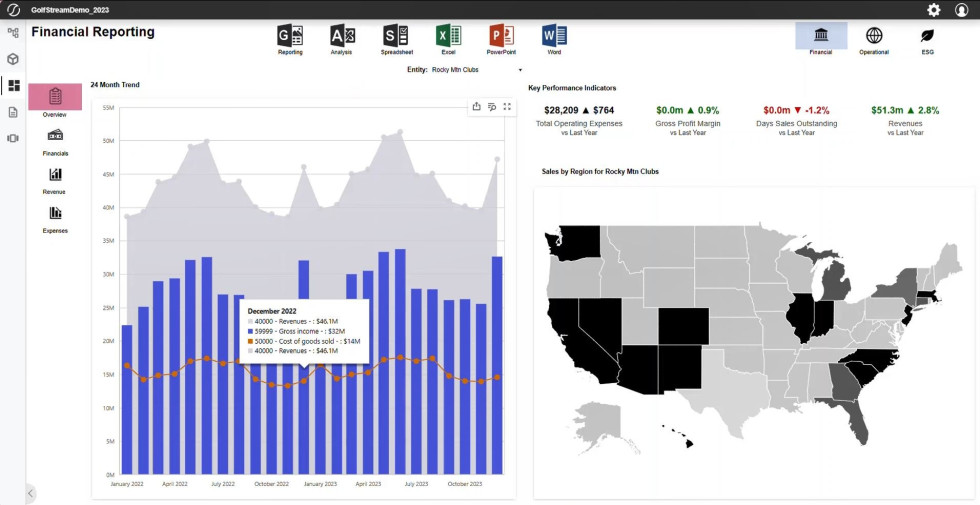Switch to the ESG tab

pos(927,37)
